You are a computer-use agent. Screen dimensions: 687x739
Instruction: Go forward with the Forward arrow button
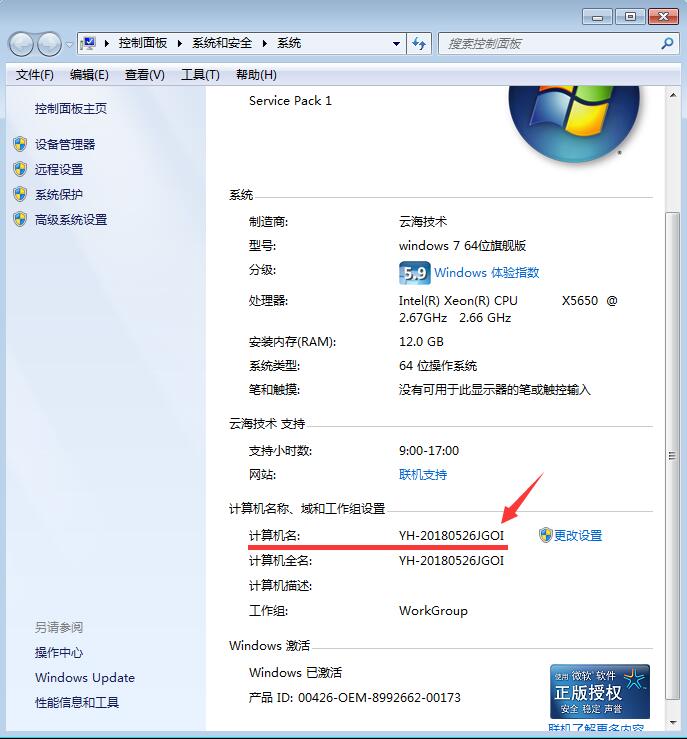pyautogui.click(x=49, y=44)
